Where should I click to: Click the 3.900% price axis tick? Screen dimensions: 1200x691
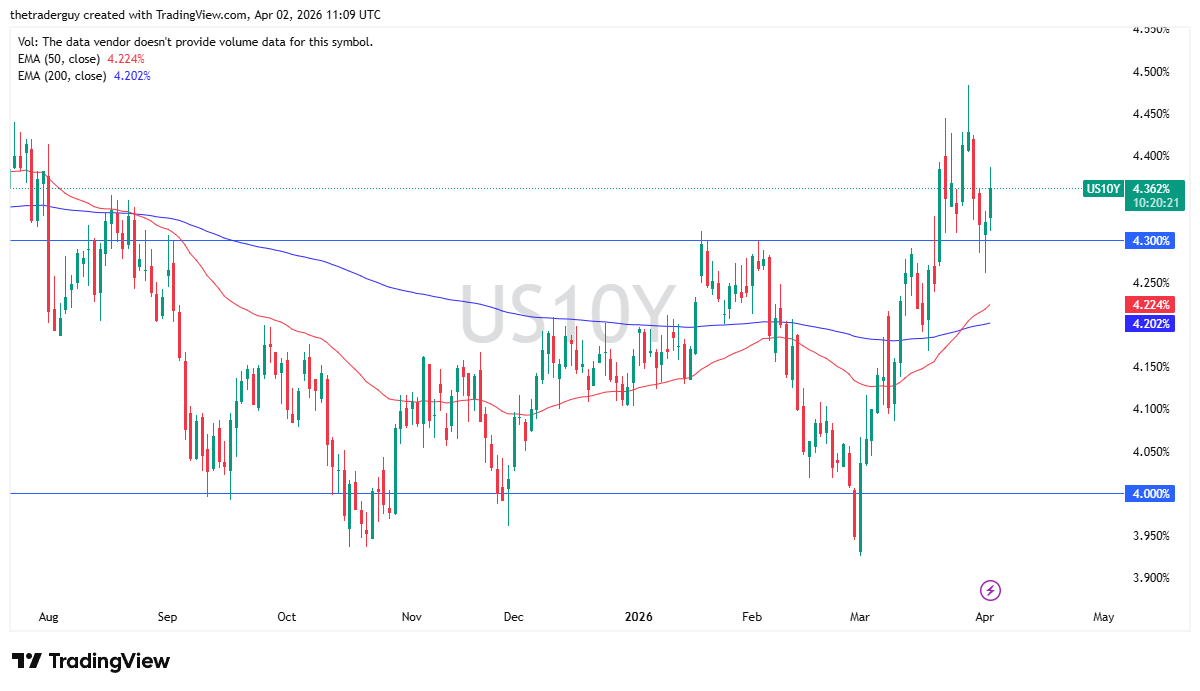coord(1150,578)
